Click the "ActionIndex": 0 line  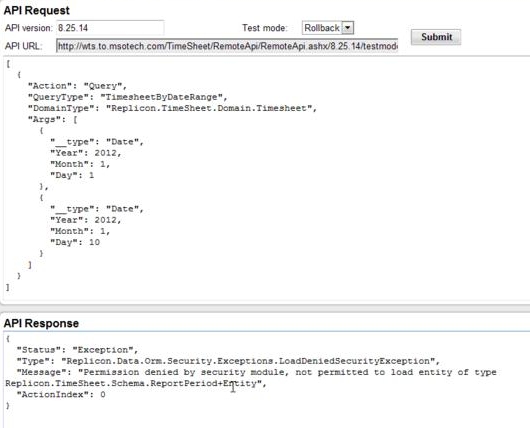[x=61, y=394]
